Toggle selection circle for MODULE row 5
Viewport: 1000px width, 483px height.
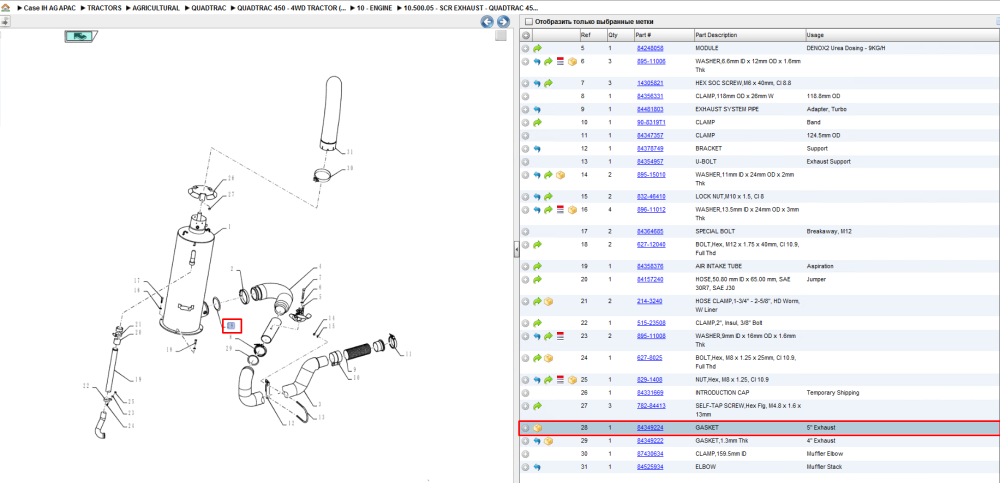pyautogui.click(x=526, y=48)
